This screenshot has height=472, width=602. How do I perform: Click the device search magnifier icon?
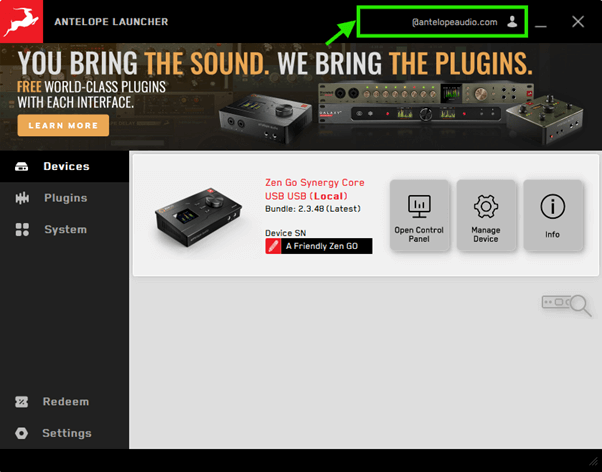pos(566,305)
